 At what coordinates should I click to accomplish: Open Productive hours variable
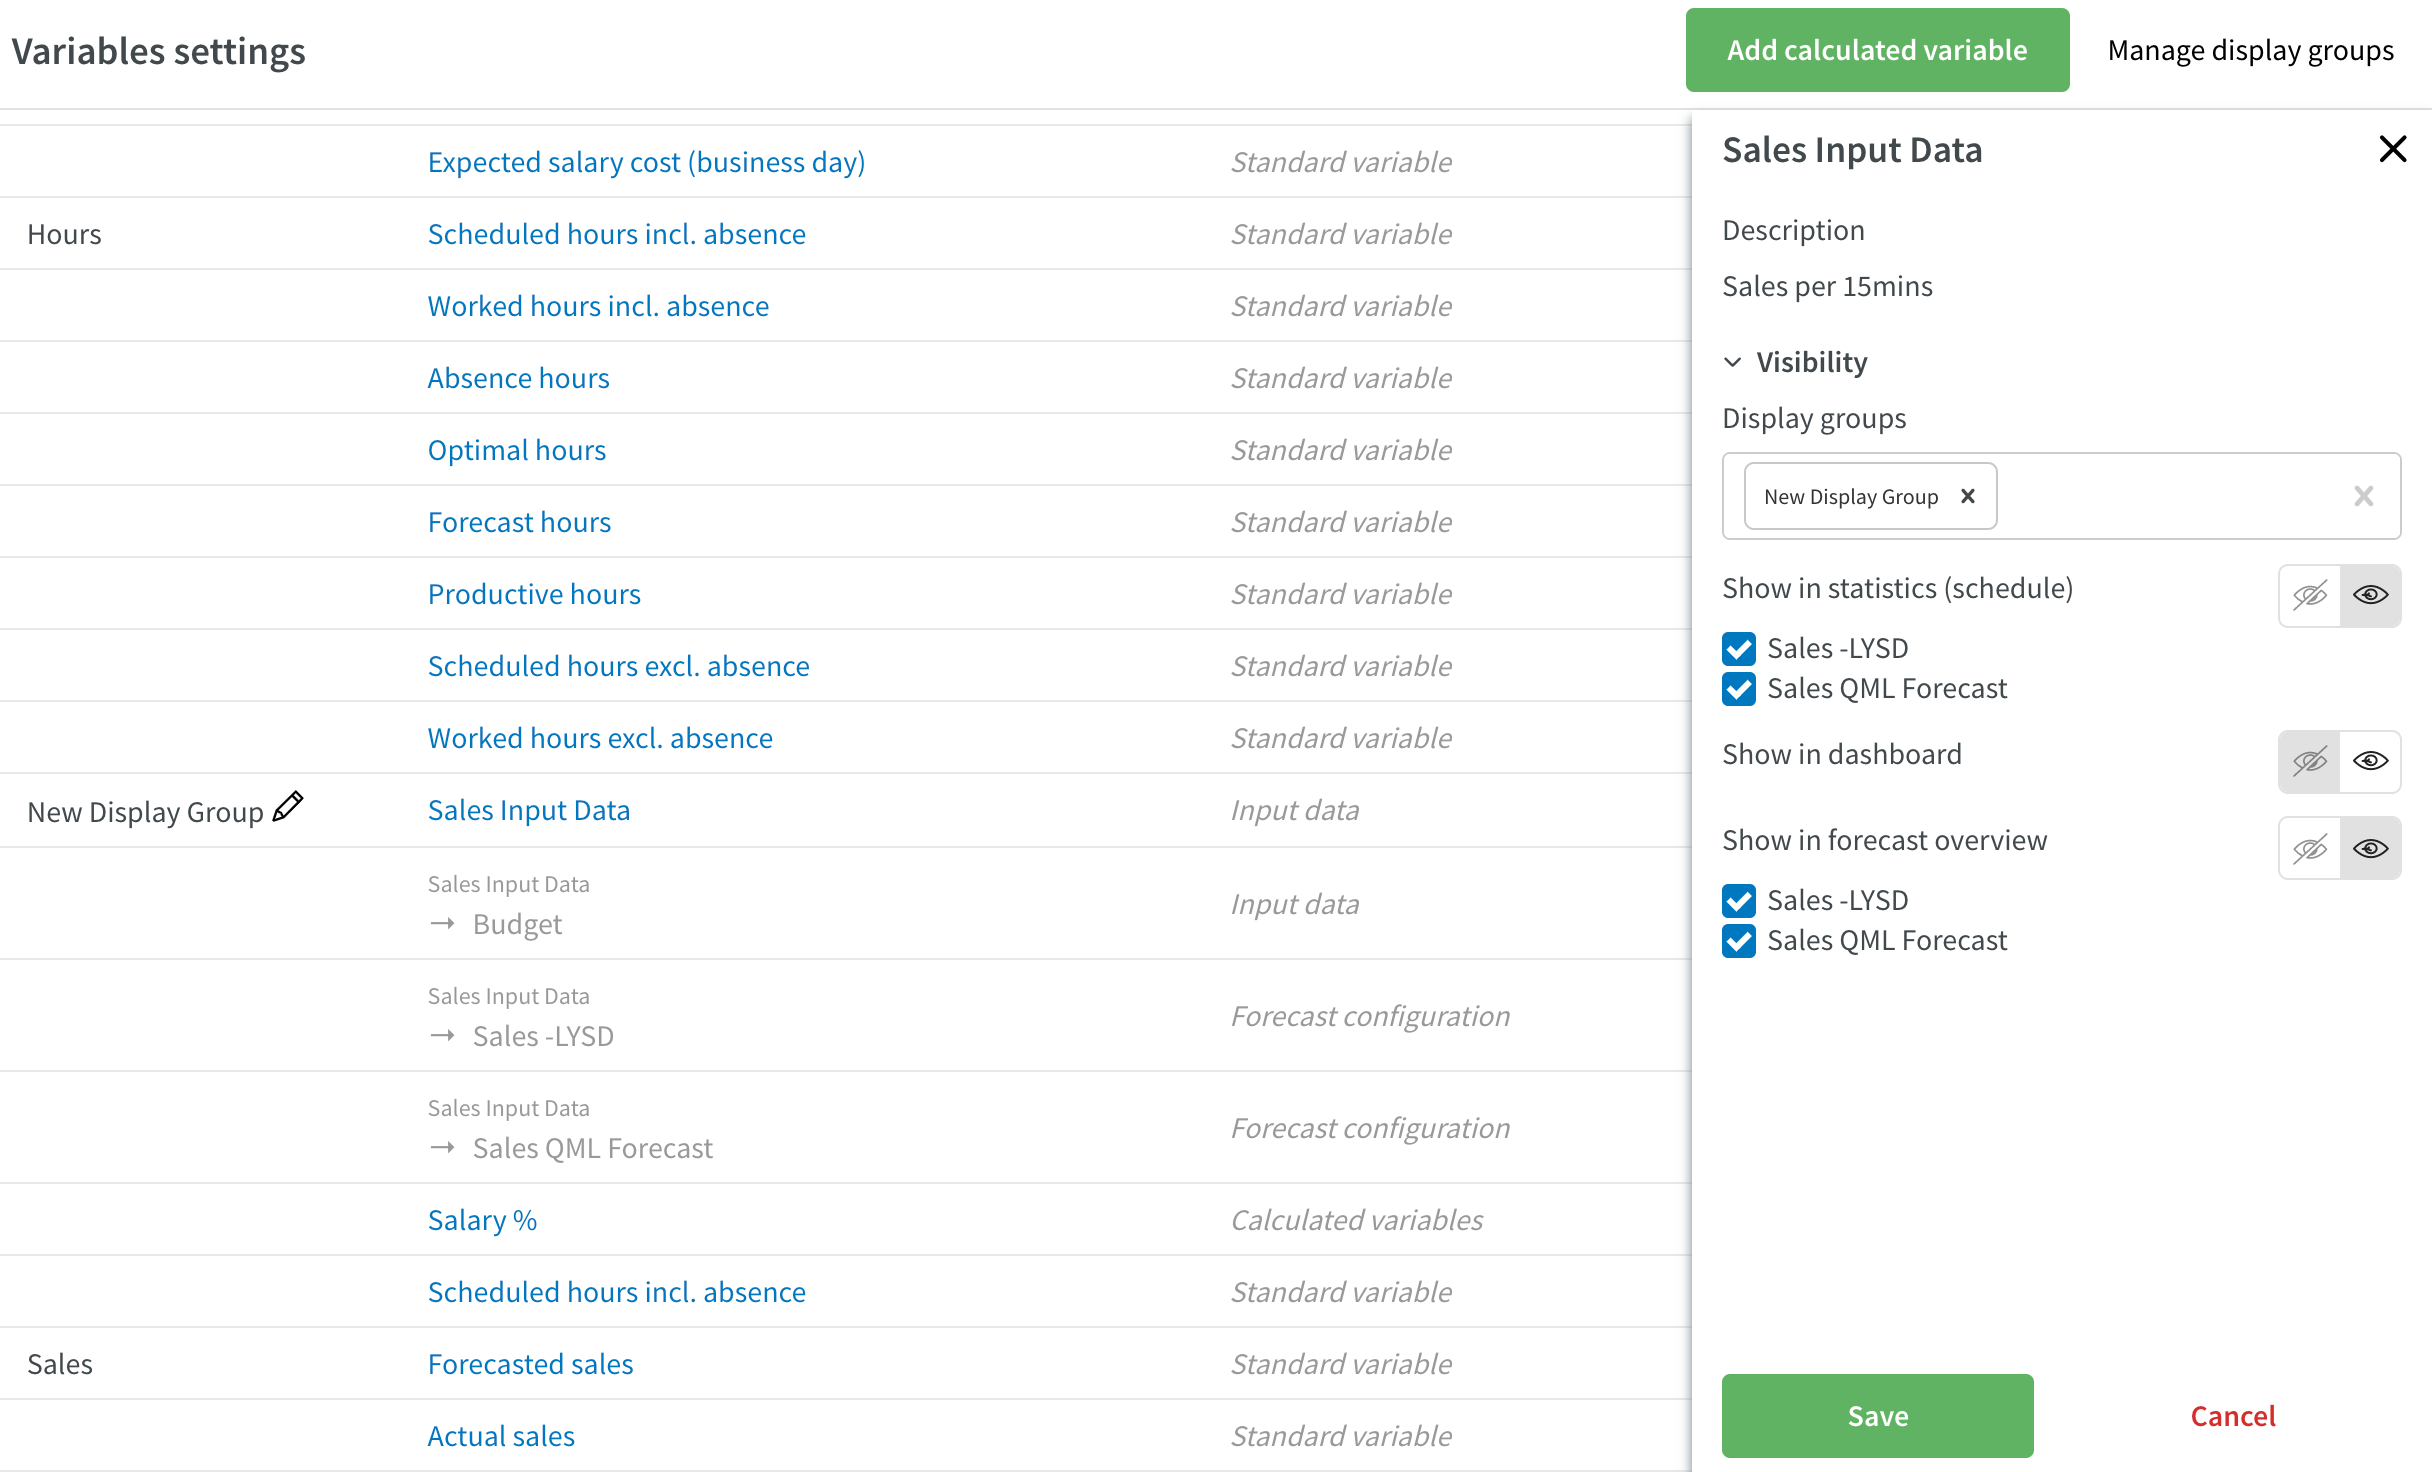pyautogui.click(x=534, y=594)
